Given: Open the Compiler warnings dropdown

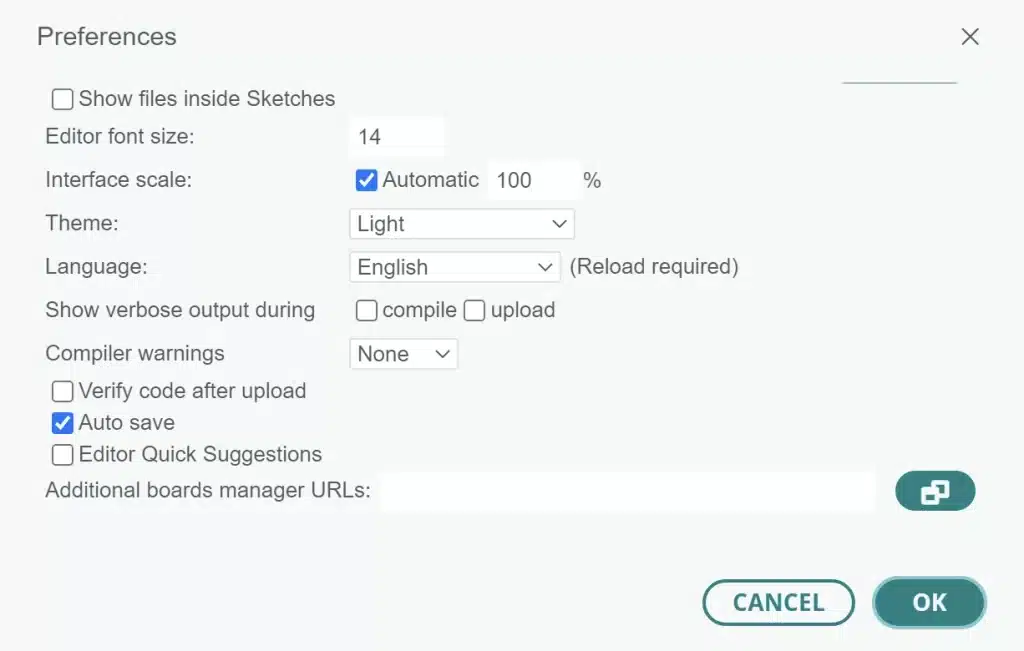Looking at the screenshot, I should 403,353.
